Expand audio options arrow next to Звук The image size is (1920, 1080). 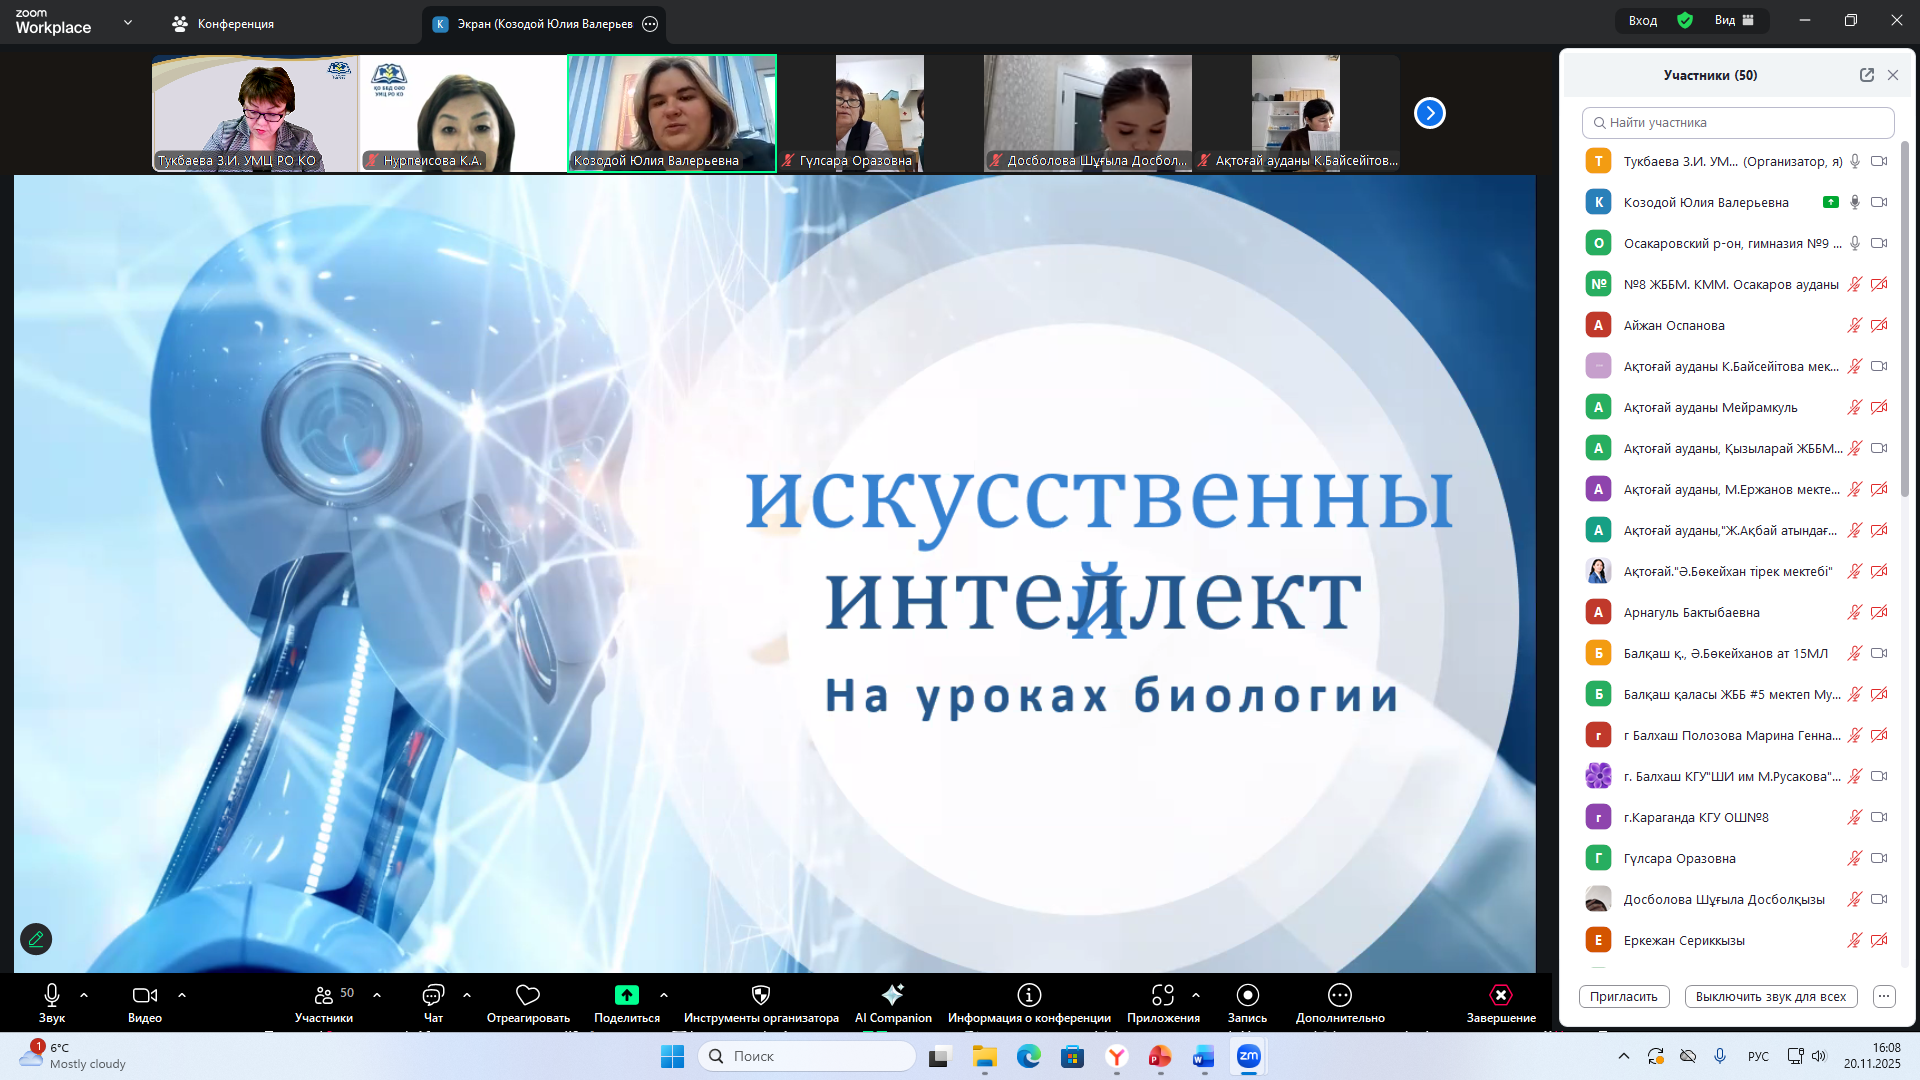pos(84,995)
